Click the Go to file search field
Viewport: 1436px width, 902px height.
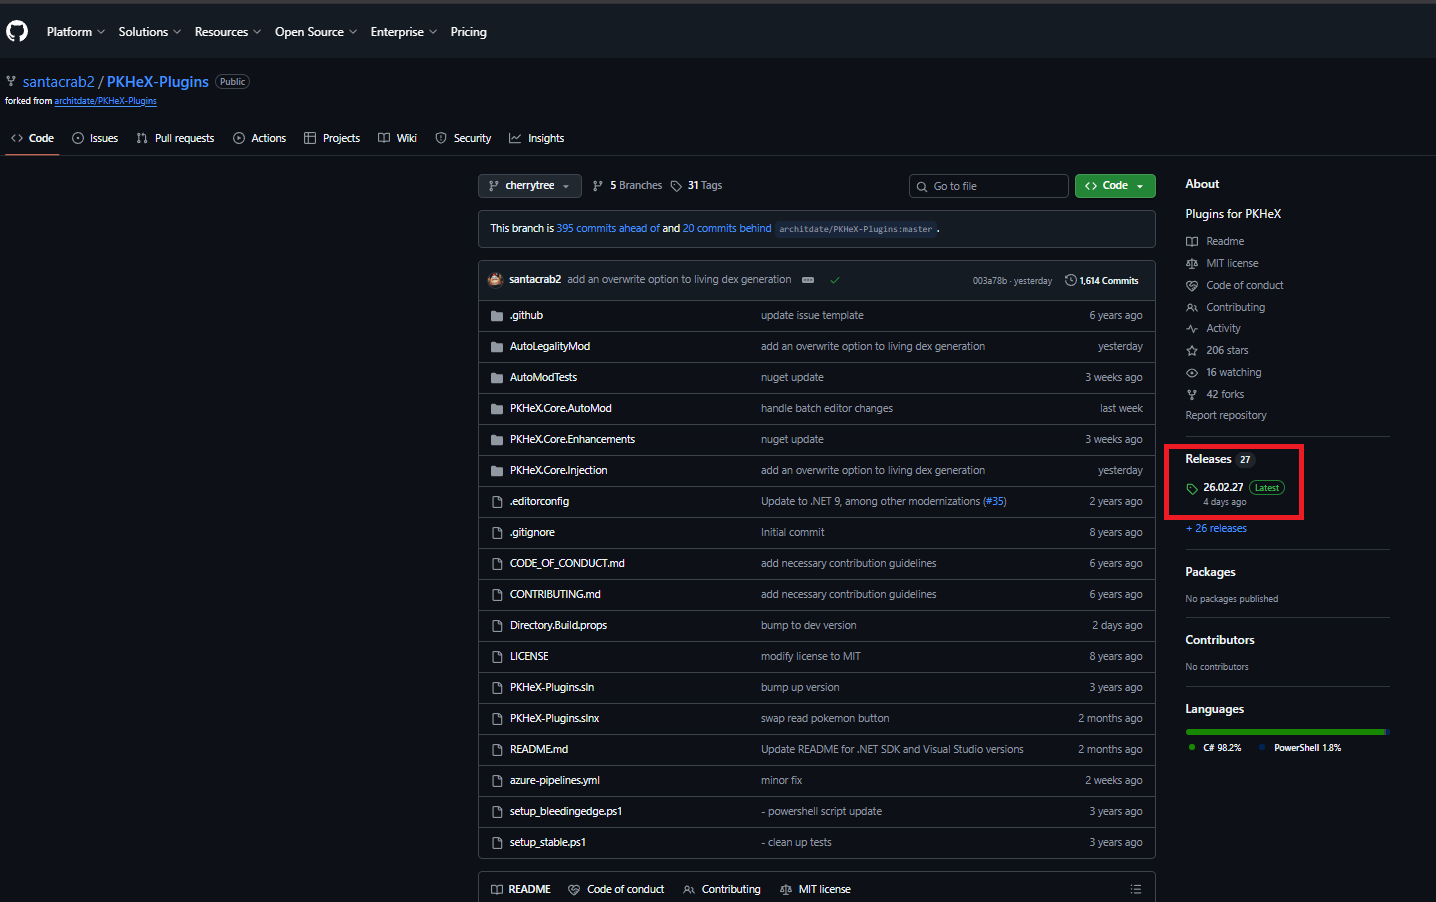pyautogui.click(x=988, y=186)
